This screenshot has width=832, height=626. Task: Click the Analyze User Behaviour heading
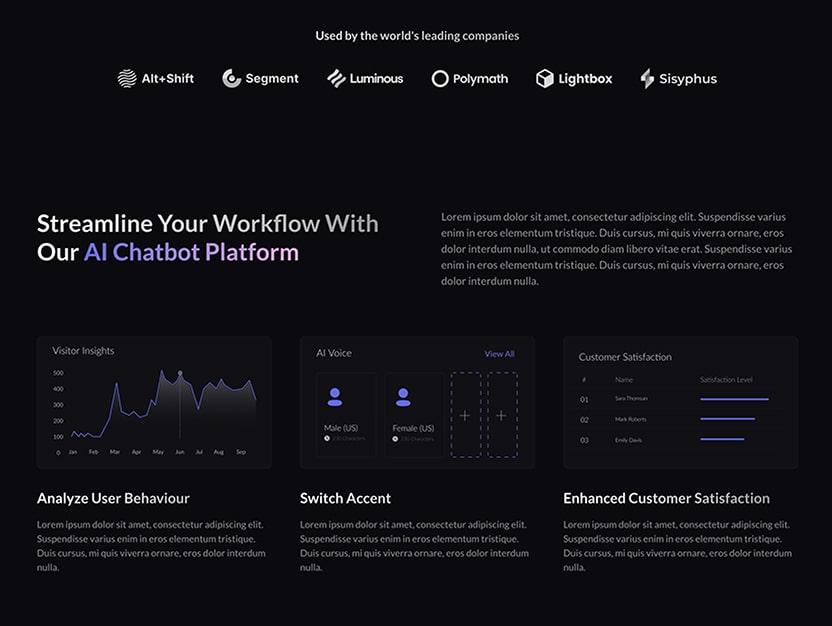click(x=113, y=498)
